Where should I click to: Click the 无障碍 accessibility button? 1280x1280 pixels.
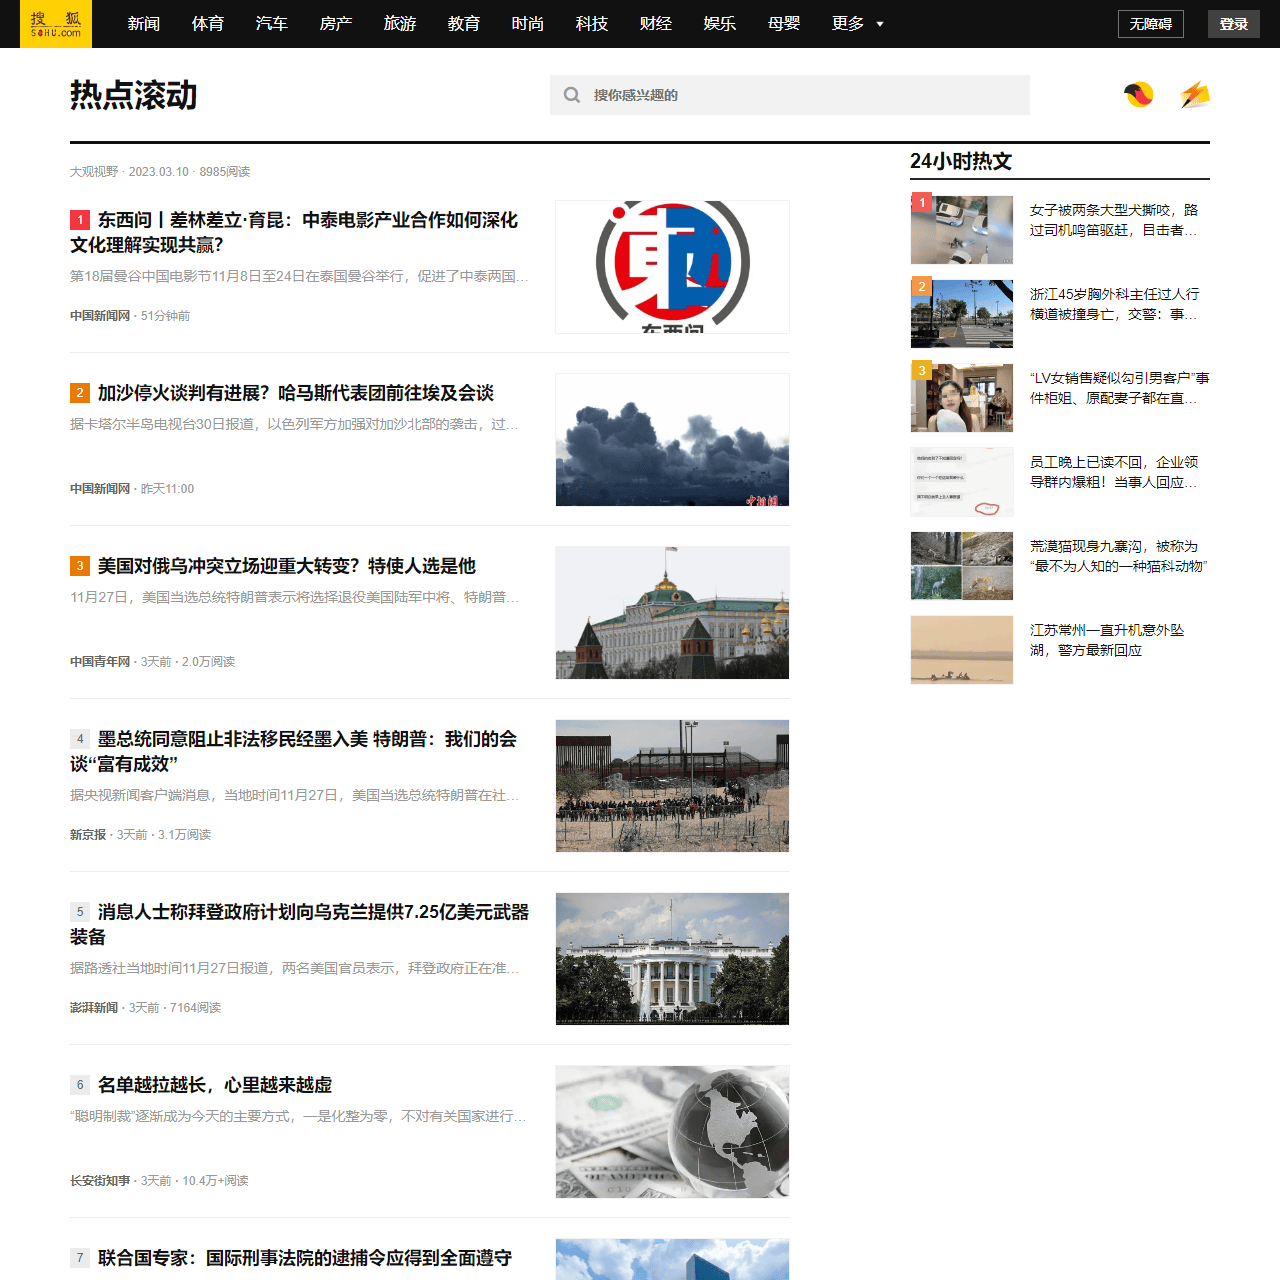coord(1151,24)
